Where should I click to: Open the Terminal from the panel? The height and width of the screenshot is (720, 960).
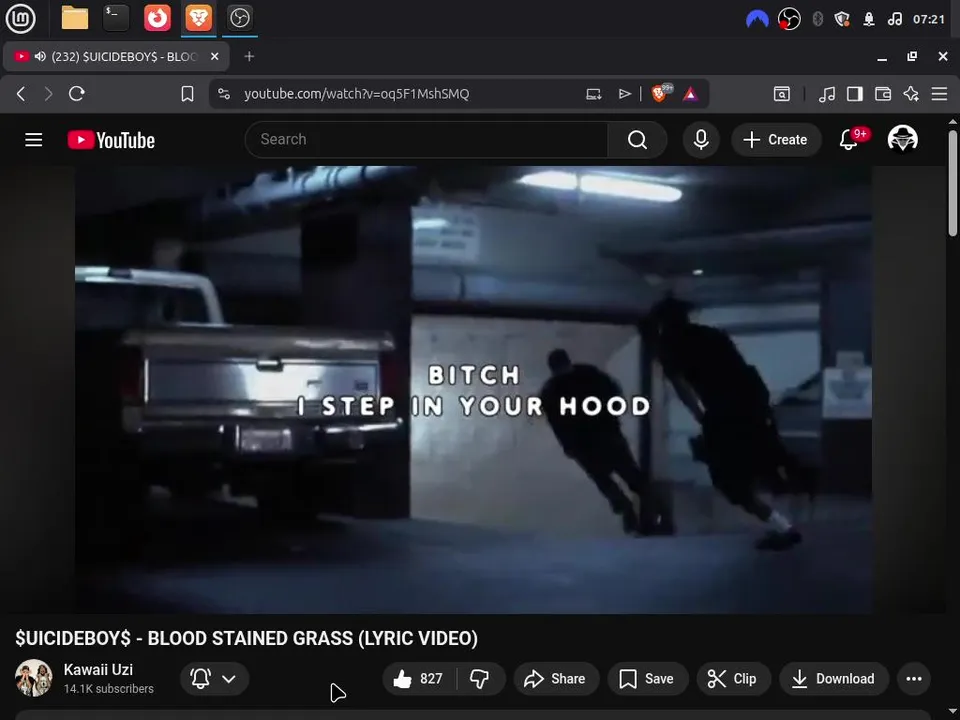tap(116, 18)
